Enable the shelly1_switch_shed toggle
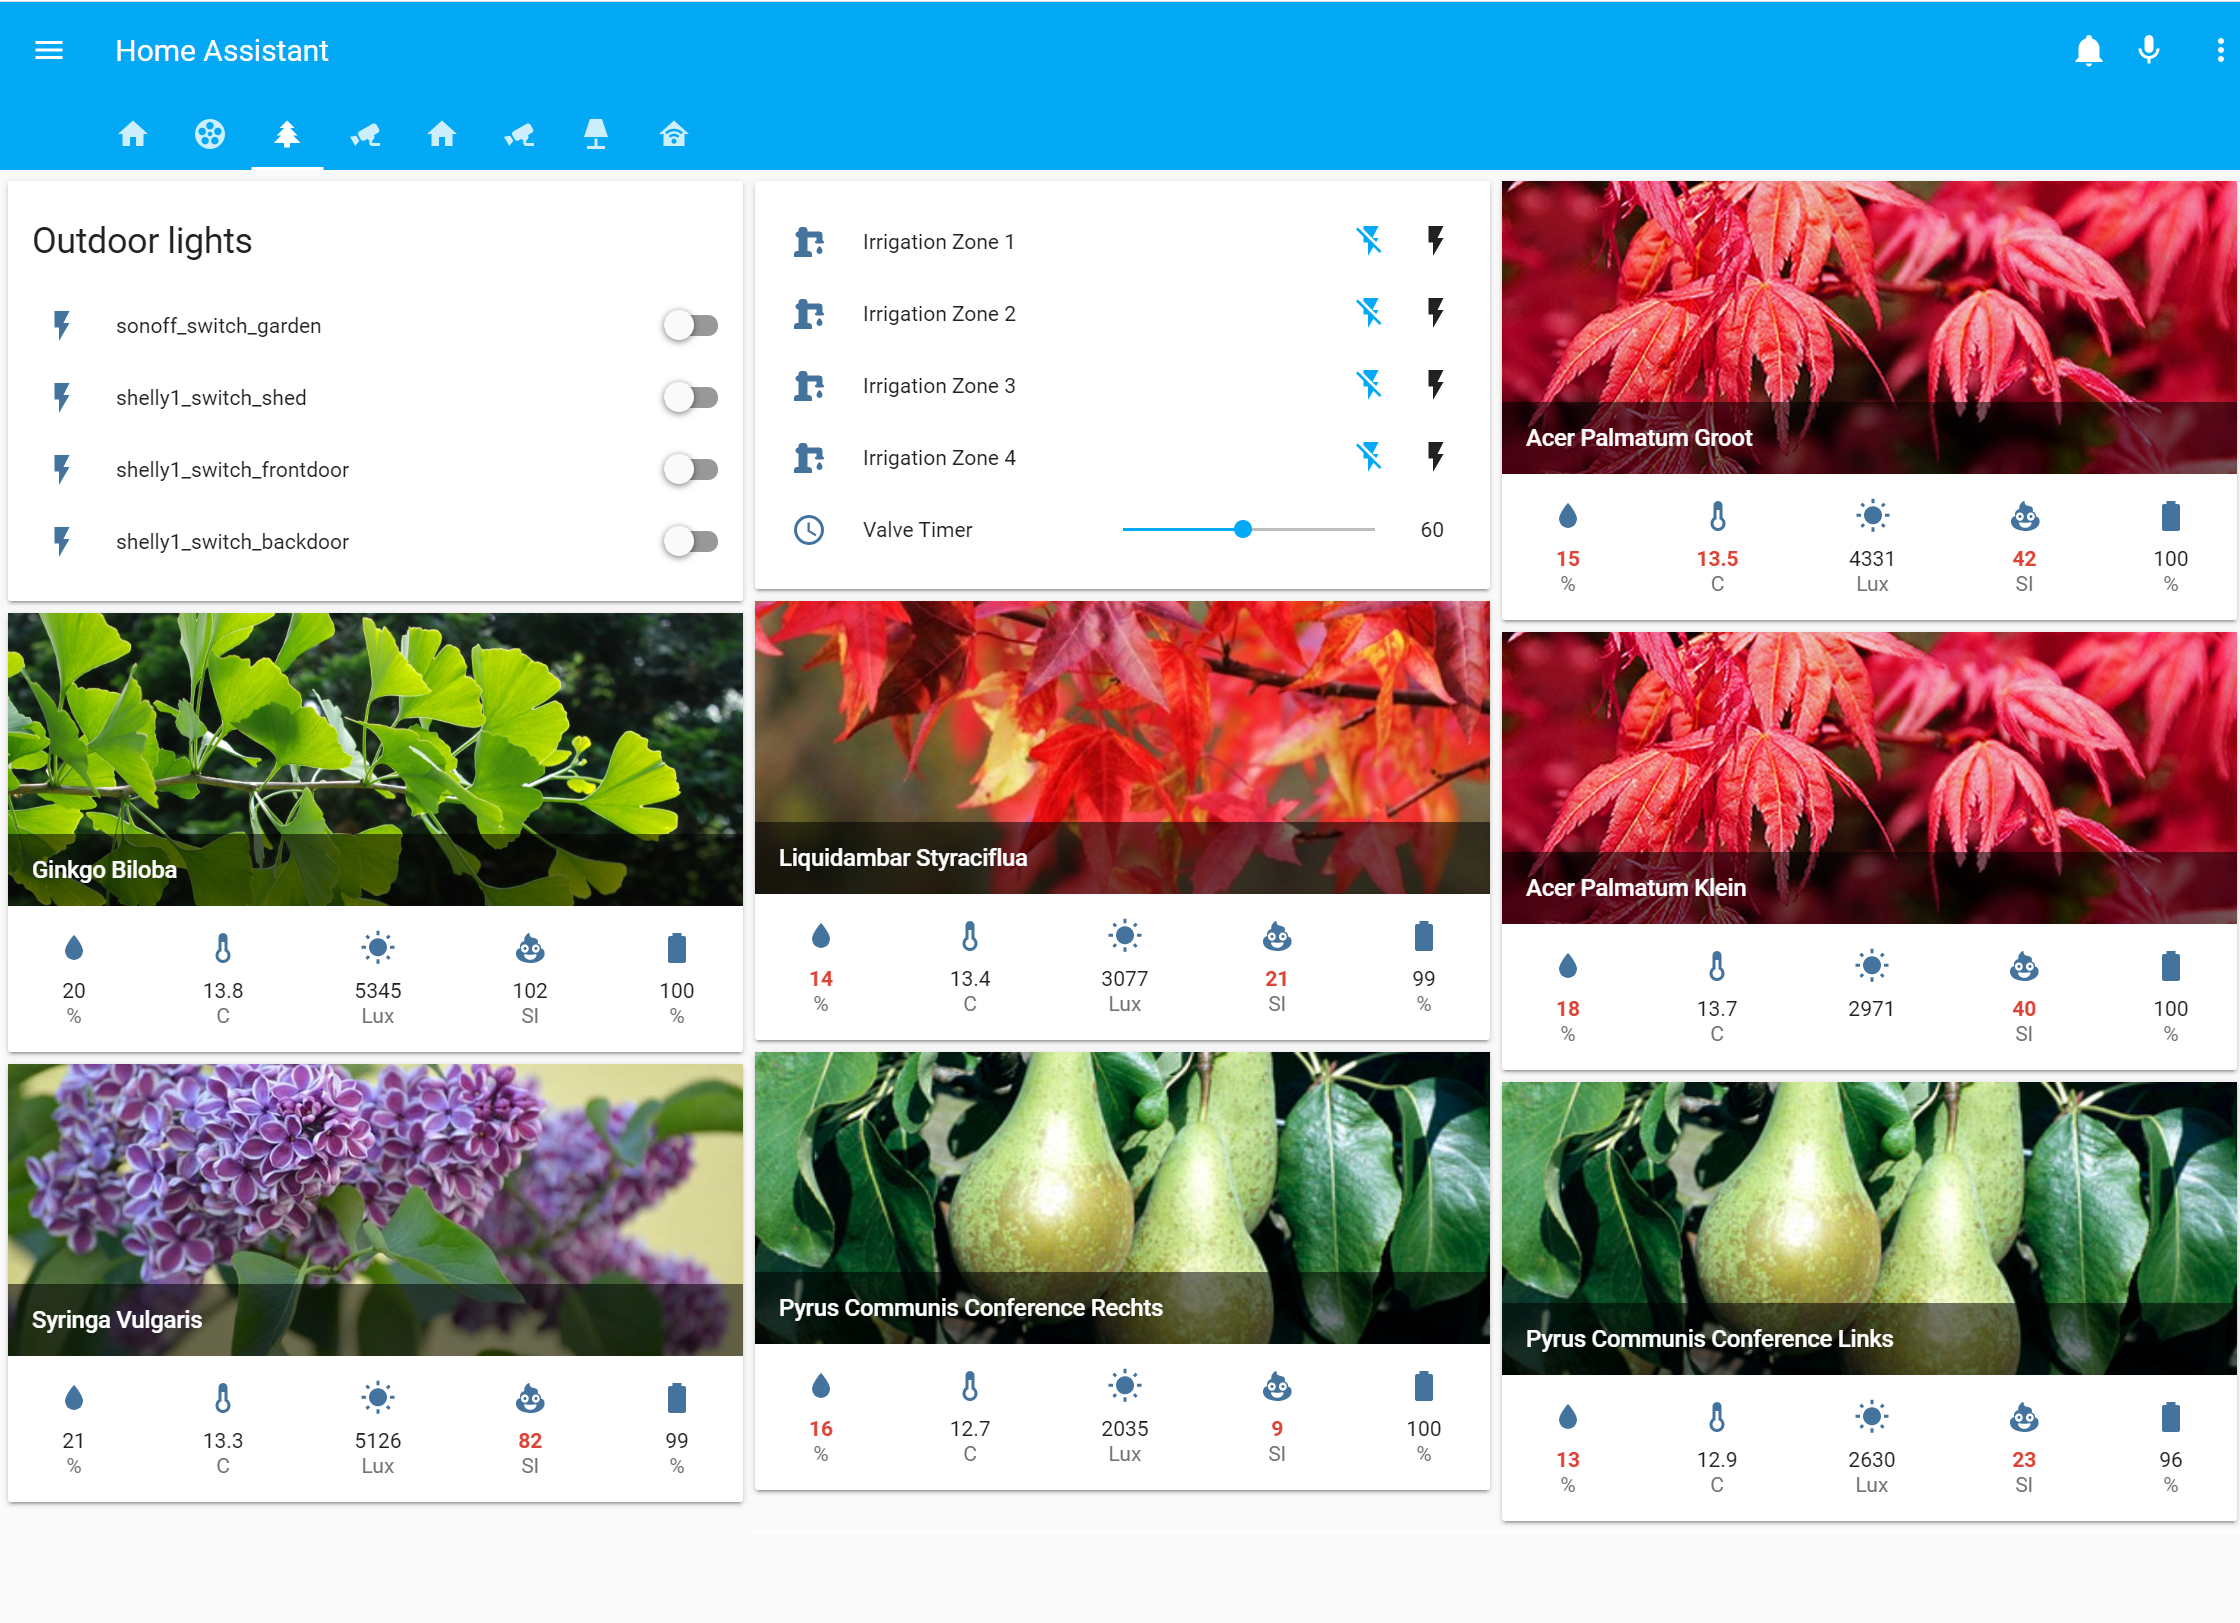Image resolution: width=2240 pixels, height=1623 pixels. pos(690,397)
